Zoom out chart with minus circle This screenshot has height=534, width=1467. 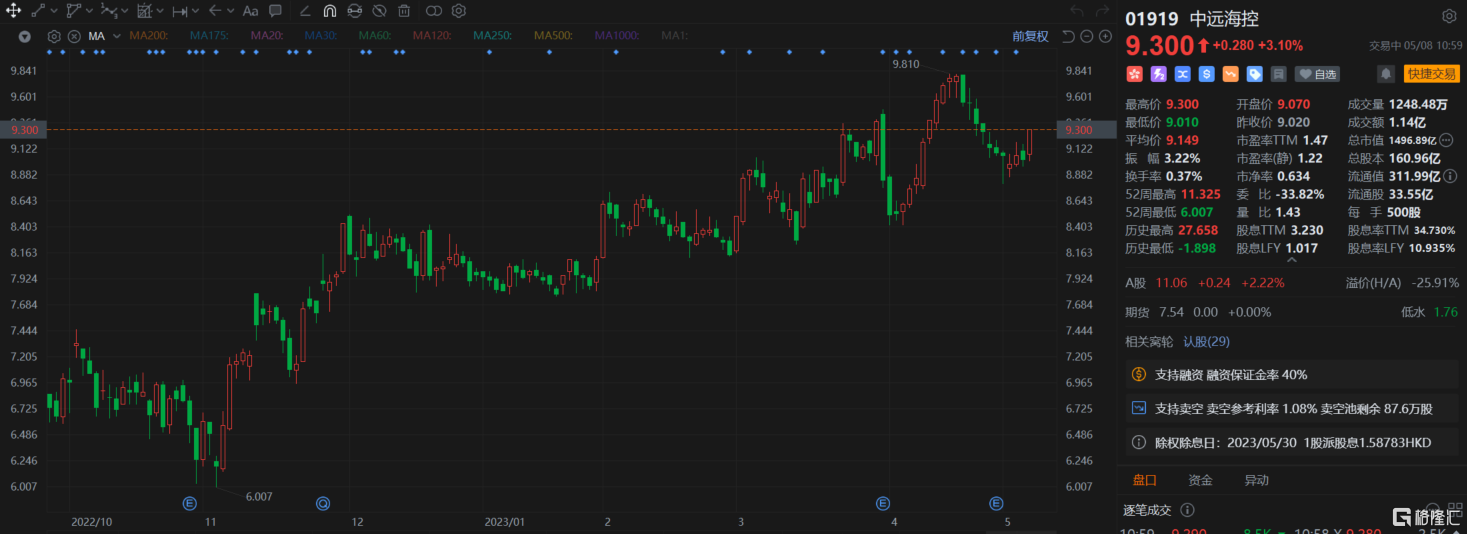[1087, 36]
